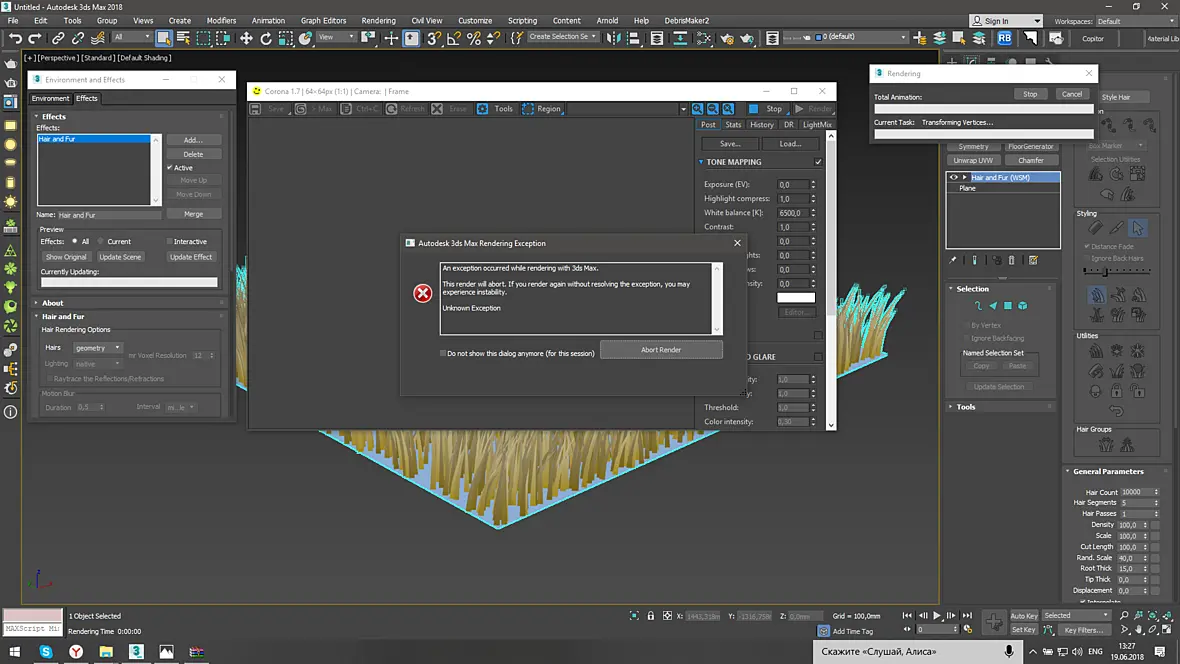Toggle the Percent Snap icon
The height and width of the screenshot is (664, 1180).
pyautogui.click(x=474, y=38)
